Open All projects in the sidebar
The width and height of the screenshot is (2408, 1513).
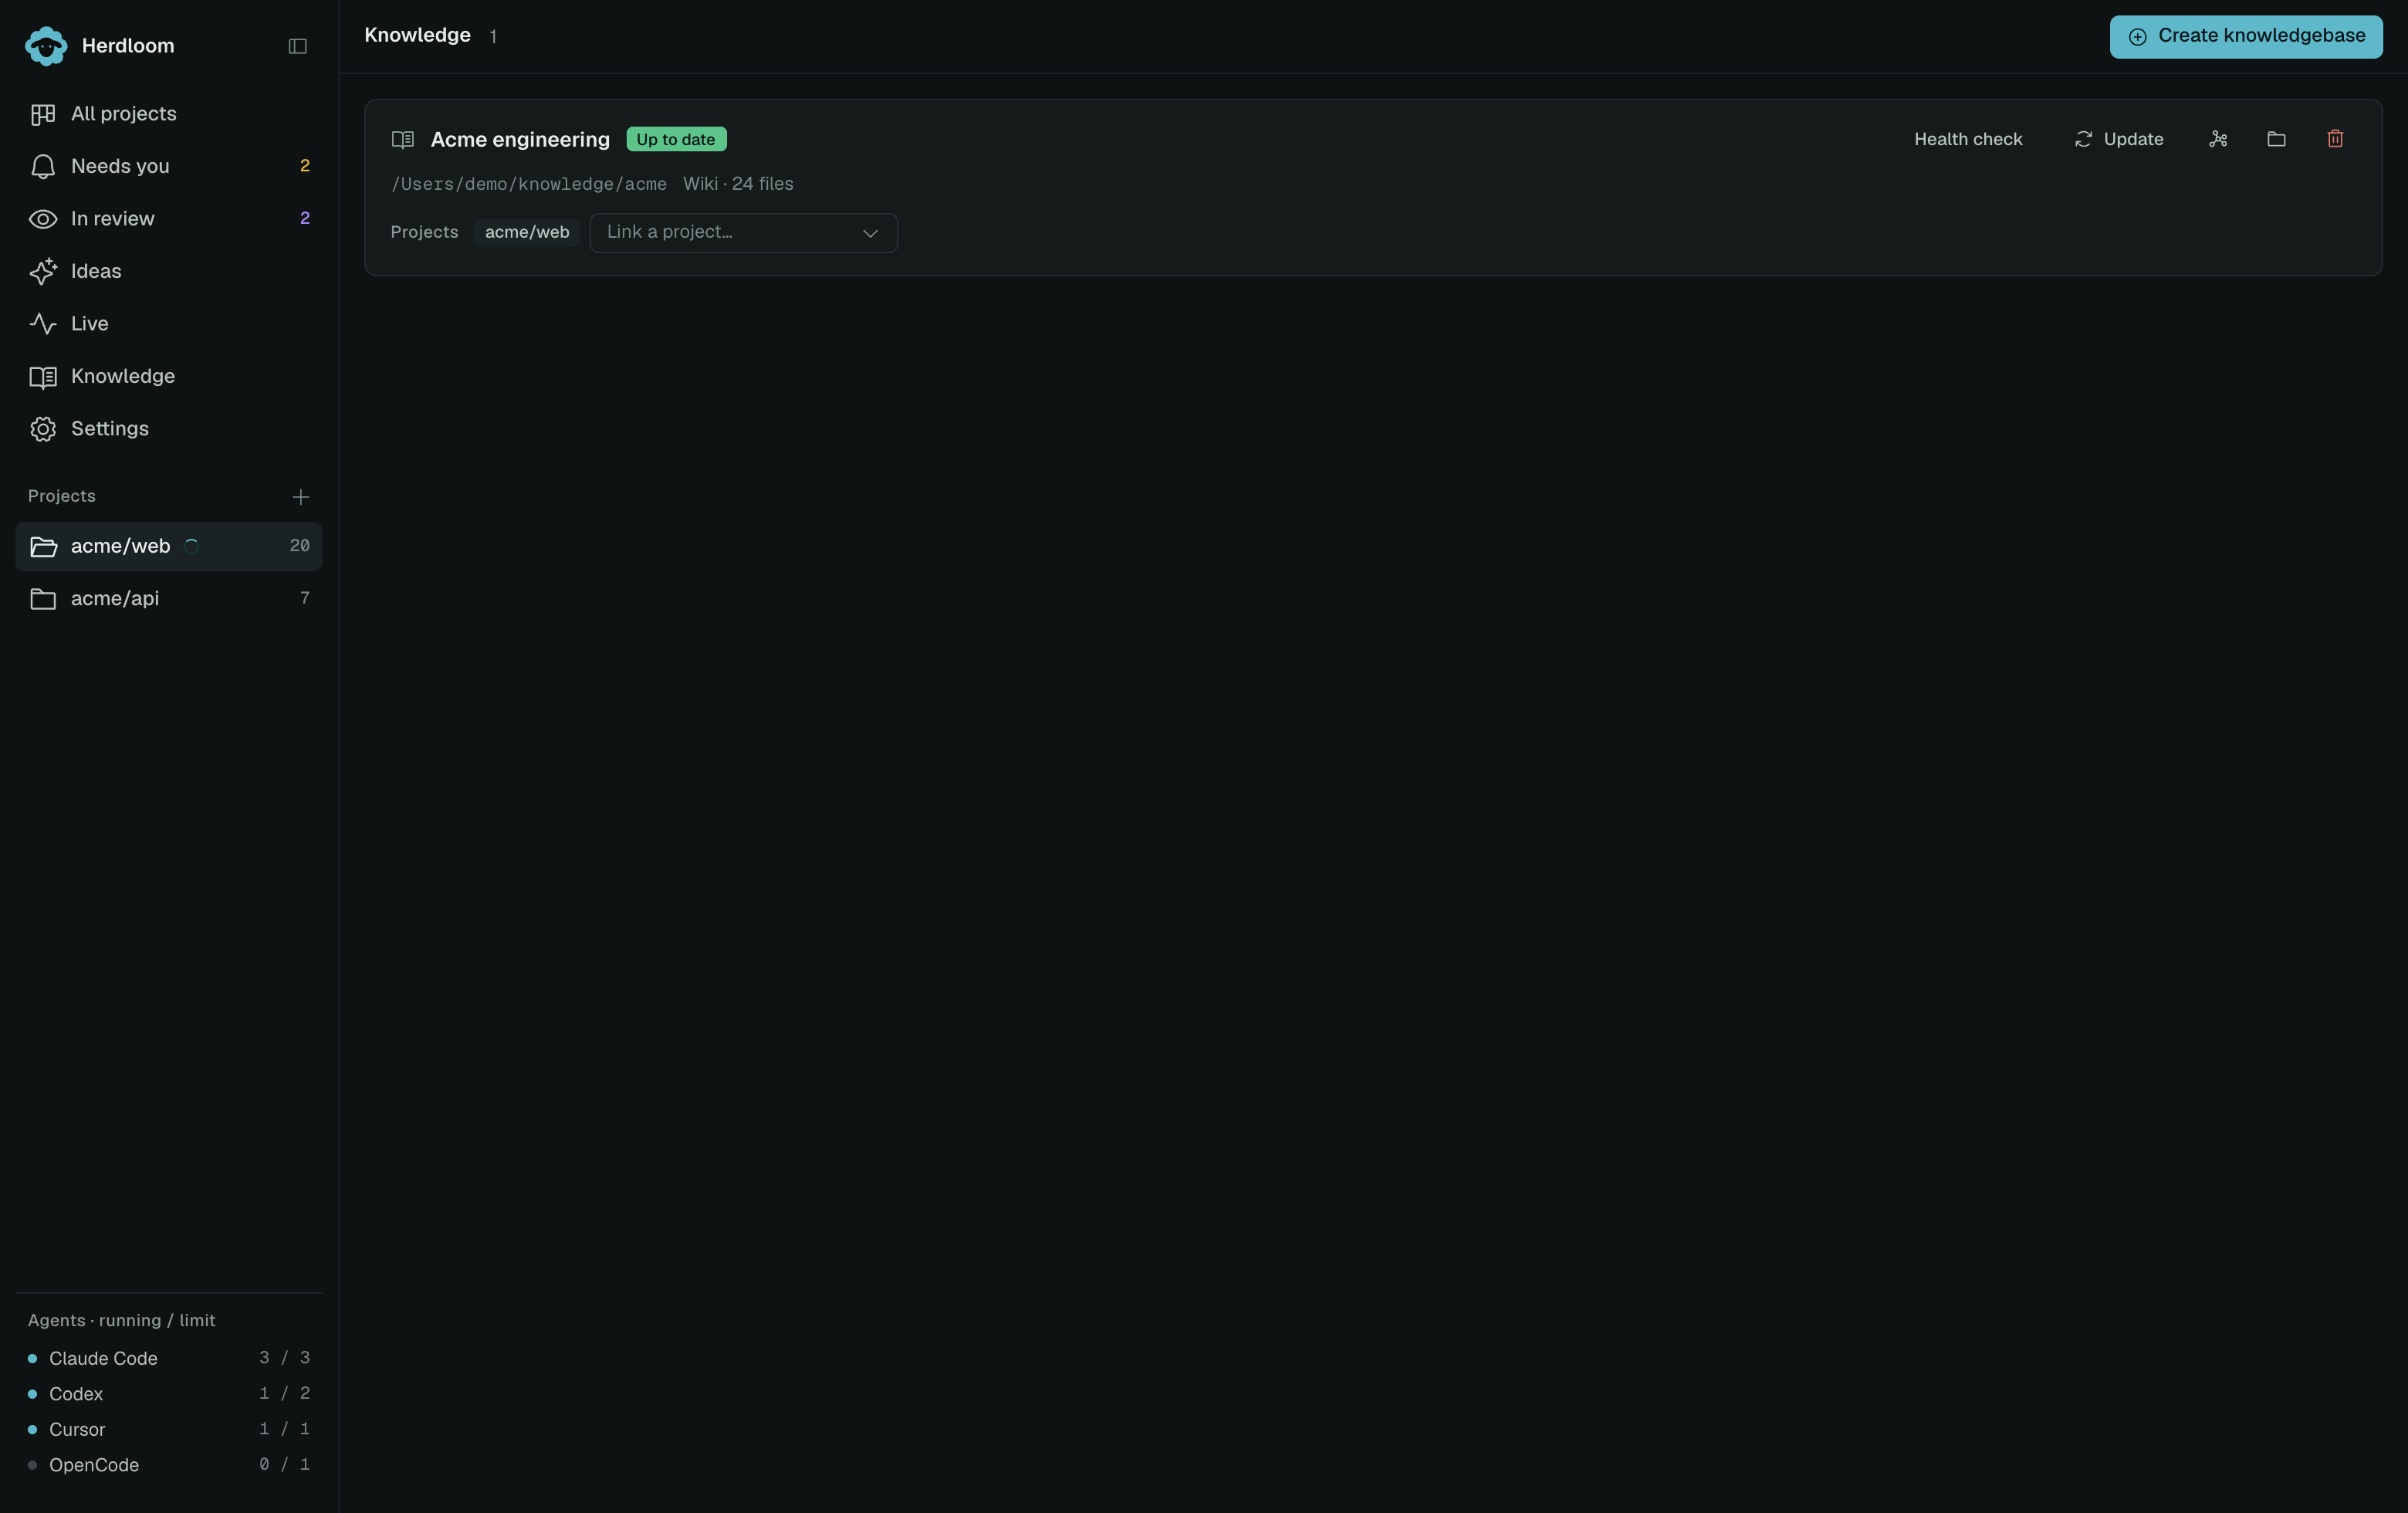[169, 114]
